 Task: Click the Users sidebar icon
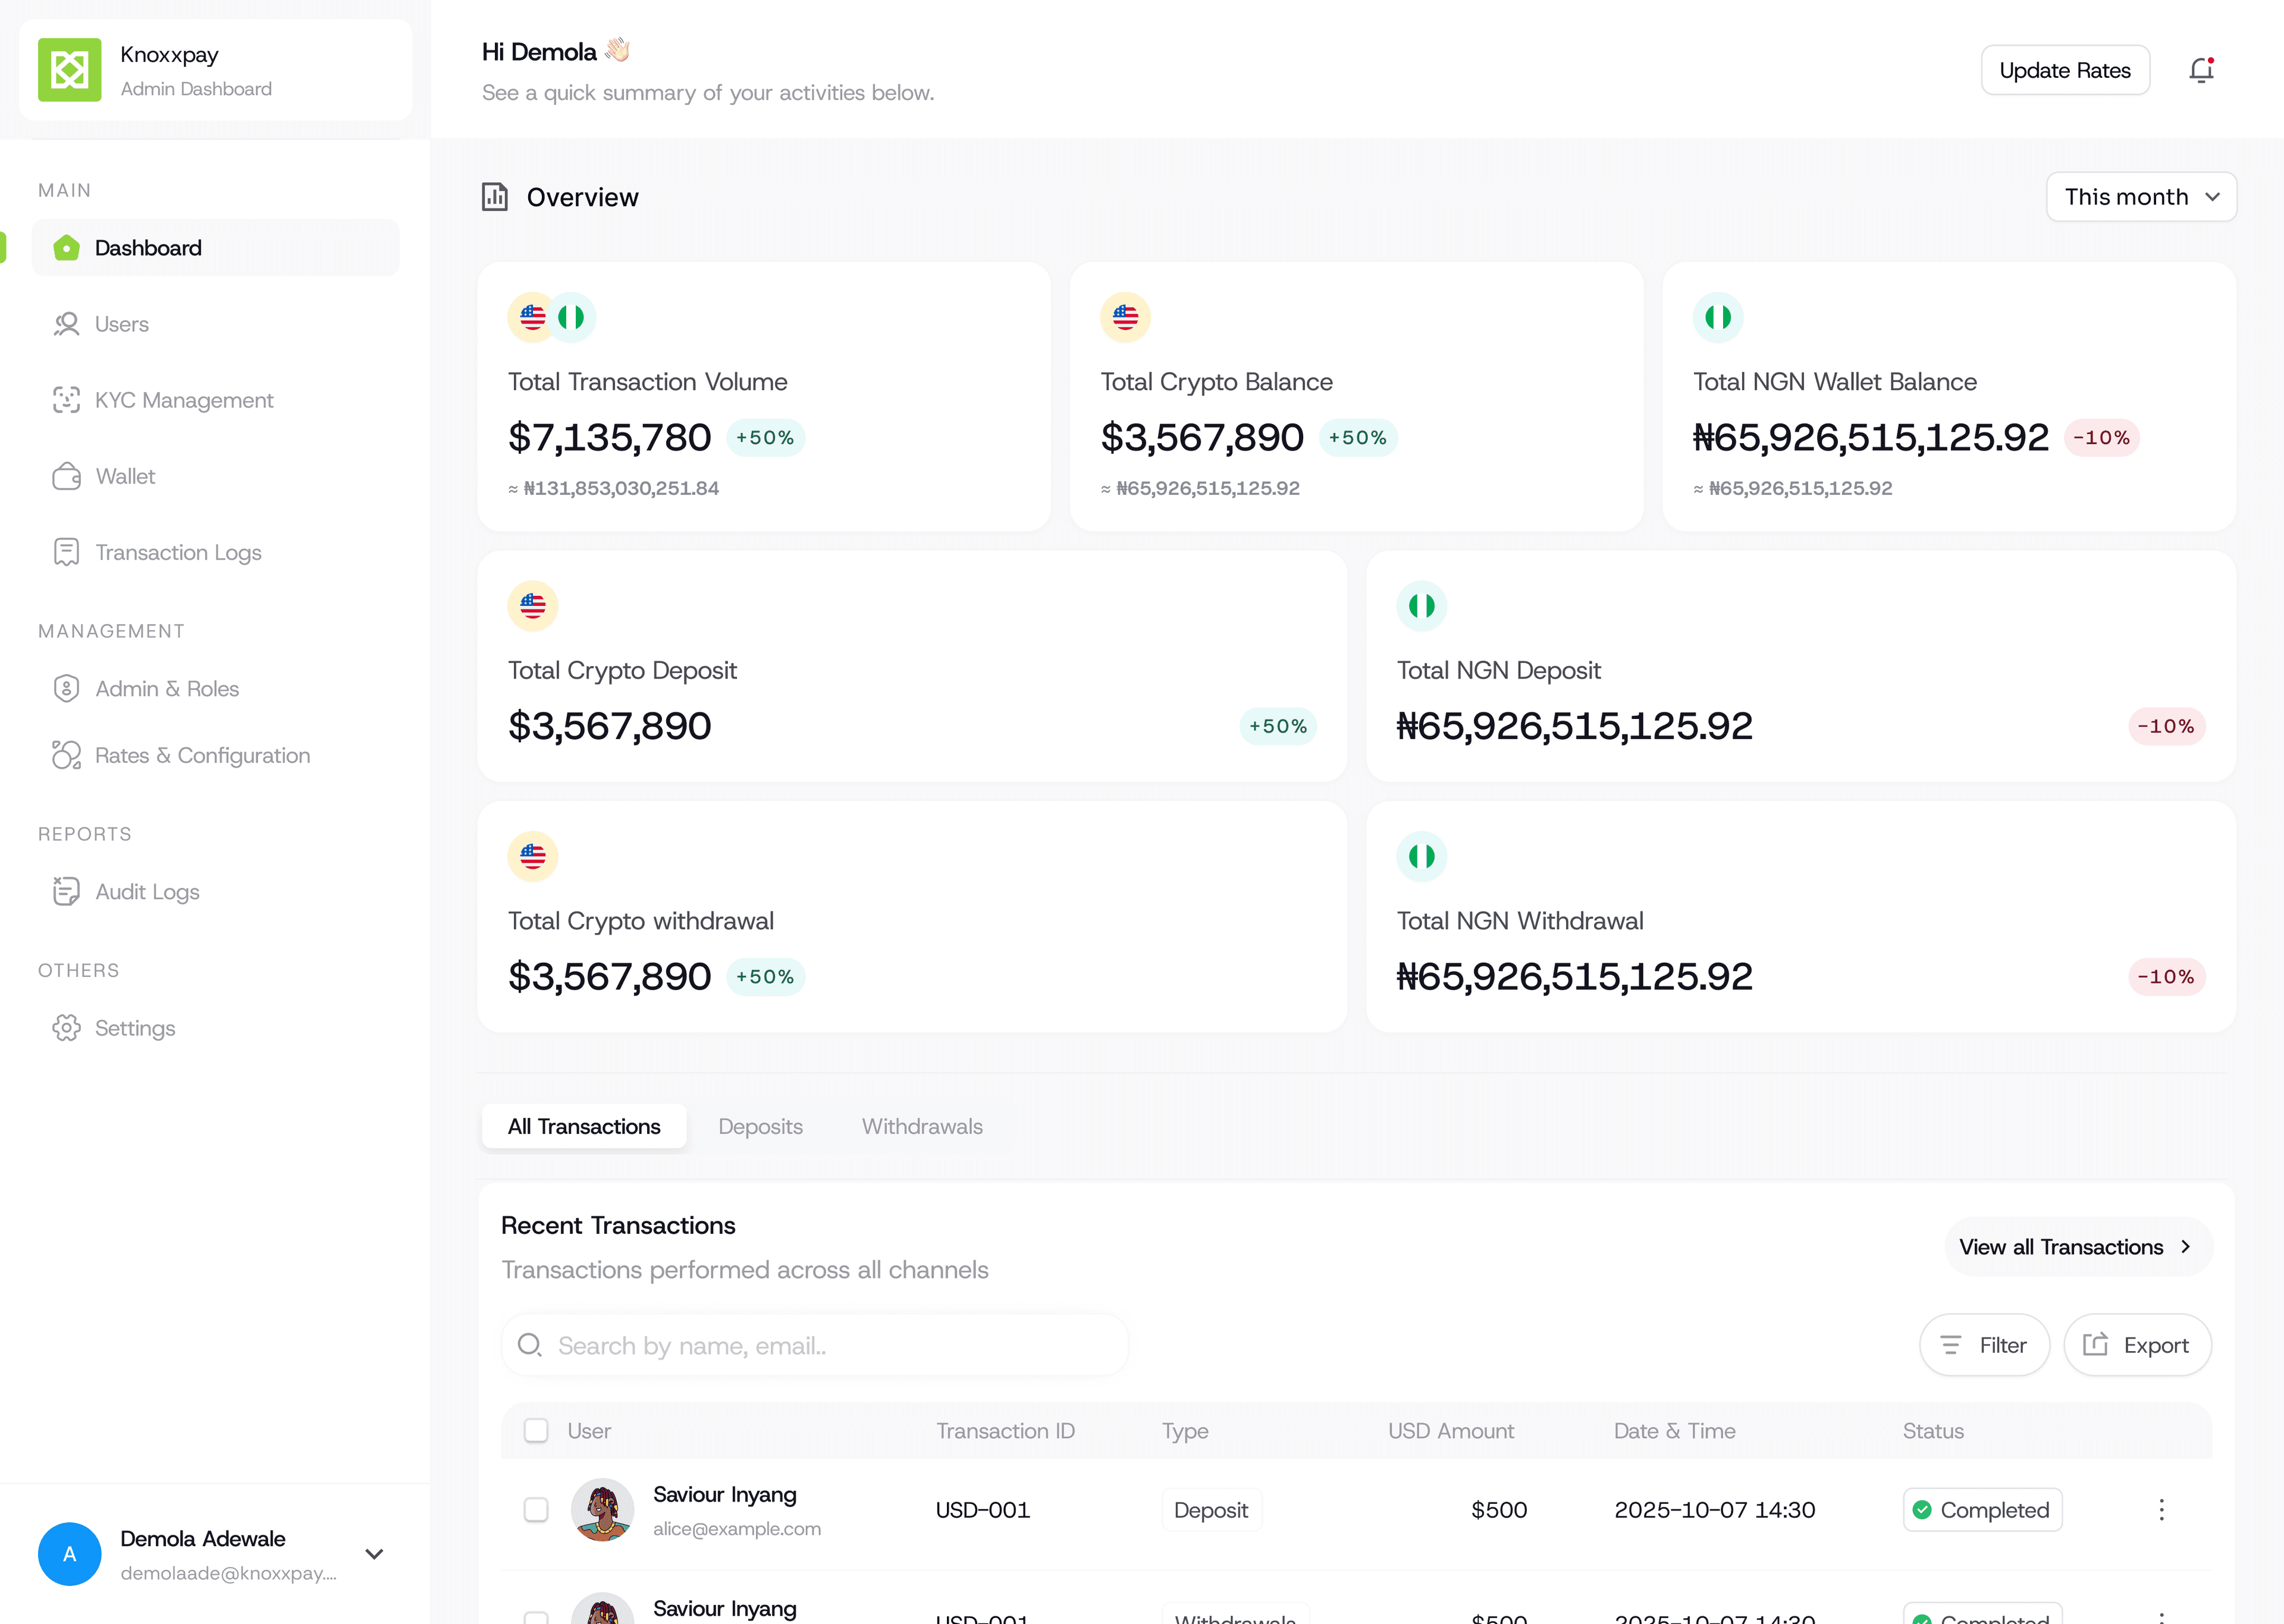tap(66, 324)
